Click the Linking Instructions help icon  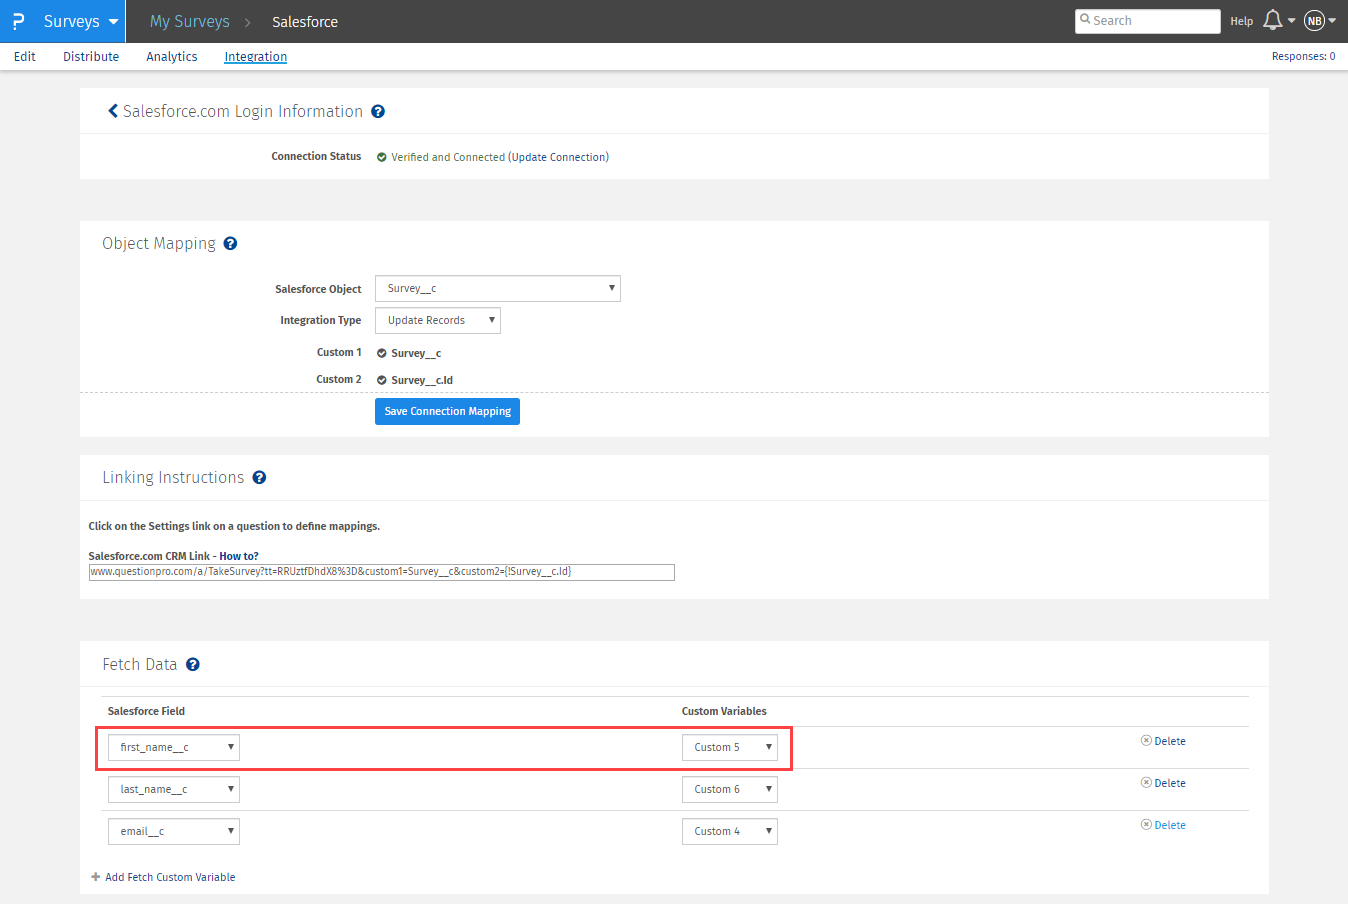tap(259, 478)
